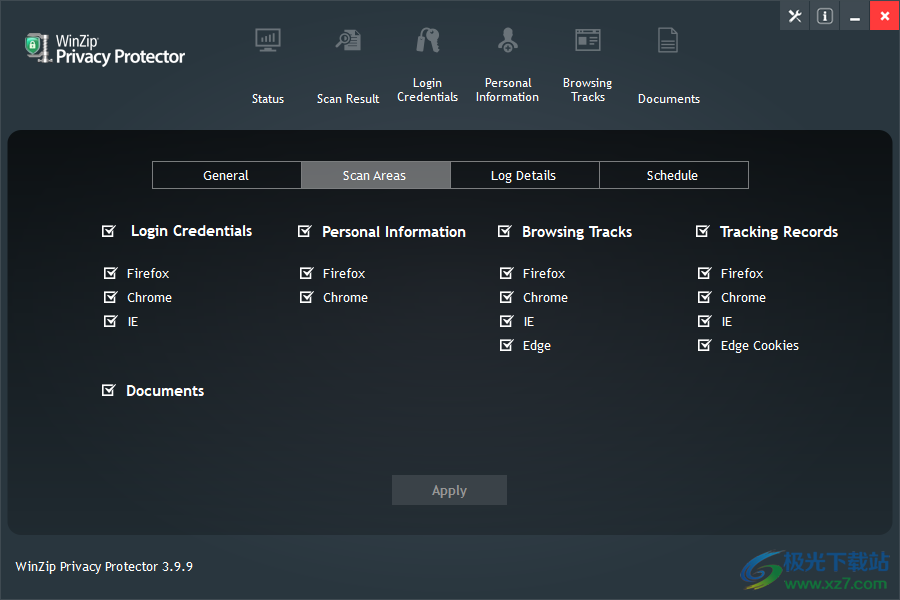Toggle the Tracking Records group checkbox

pos(703,231)
